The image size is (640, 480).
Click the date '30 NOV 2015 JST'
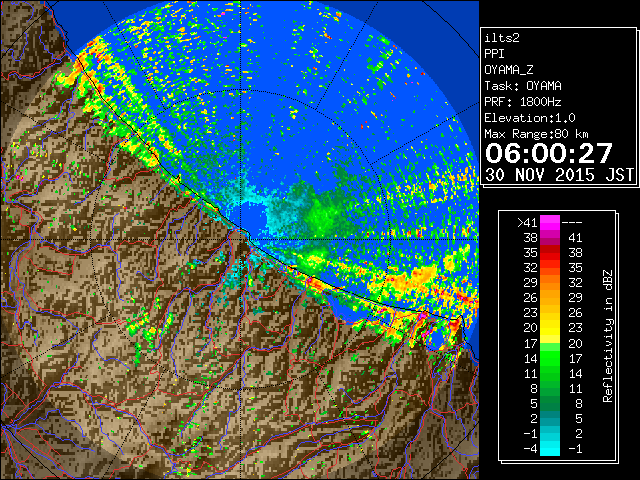(x=559, y=175)
